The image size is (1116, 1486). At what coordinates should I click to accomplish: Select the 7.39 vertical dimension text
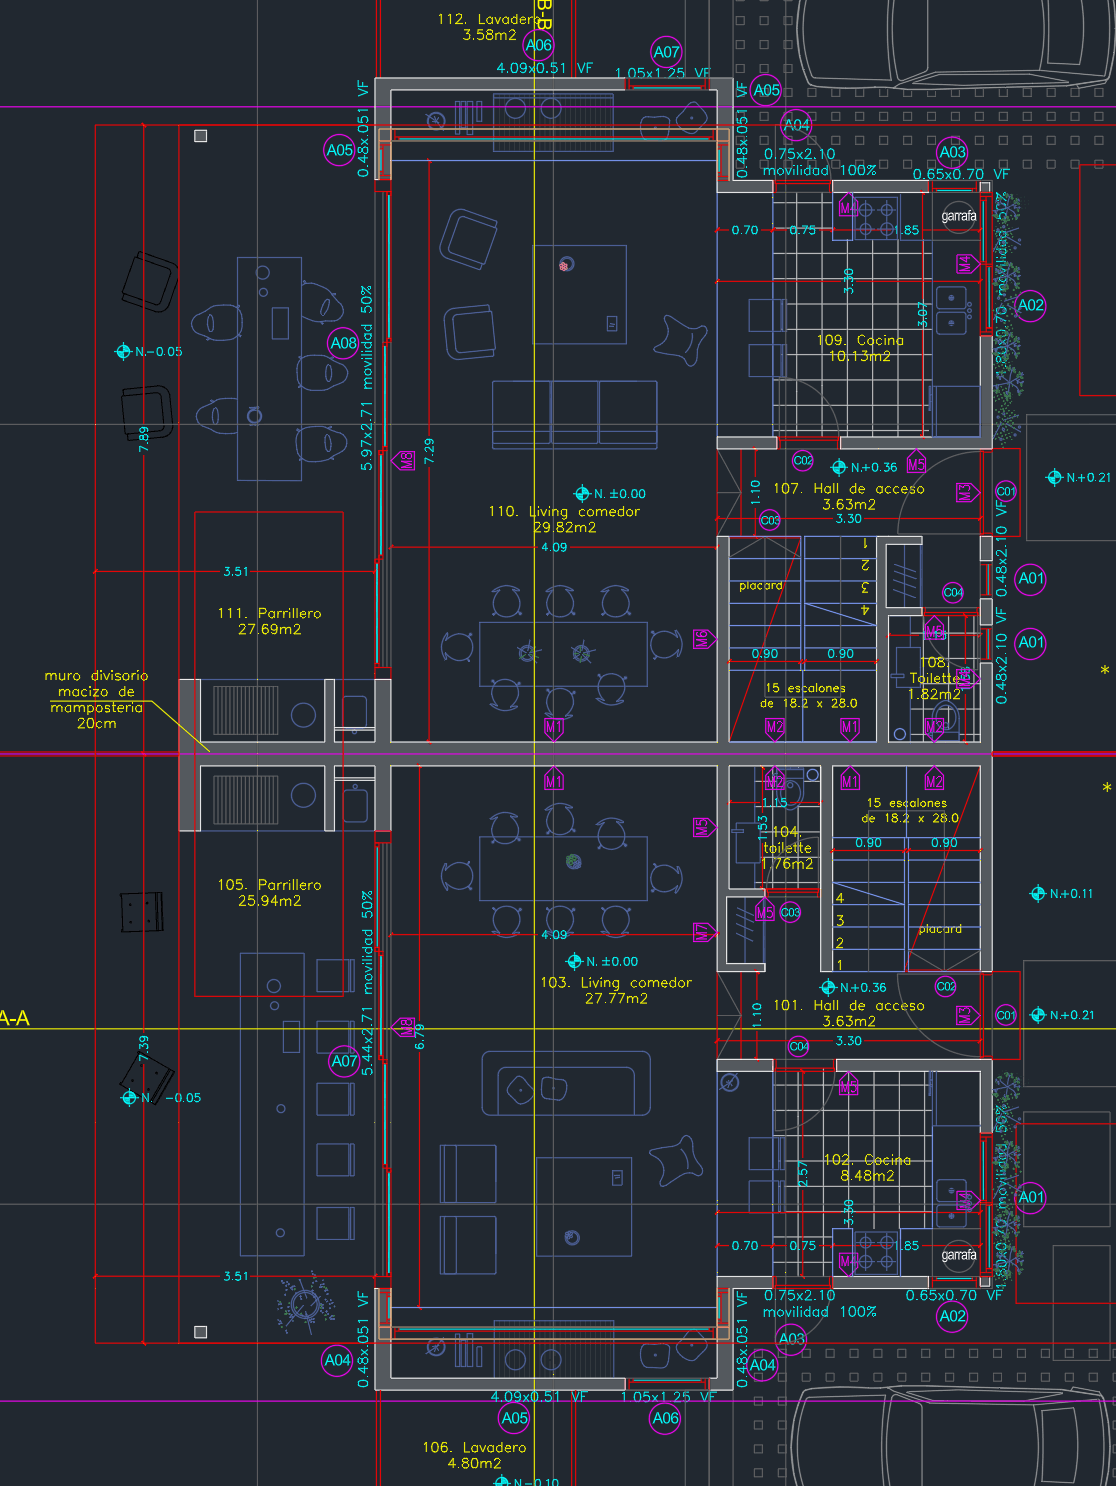click(x=144, y=1048)
